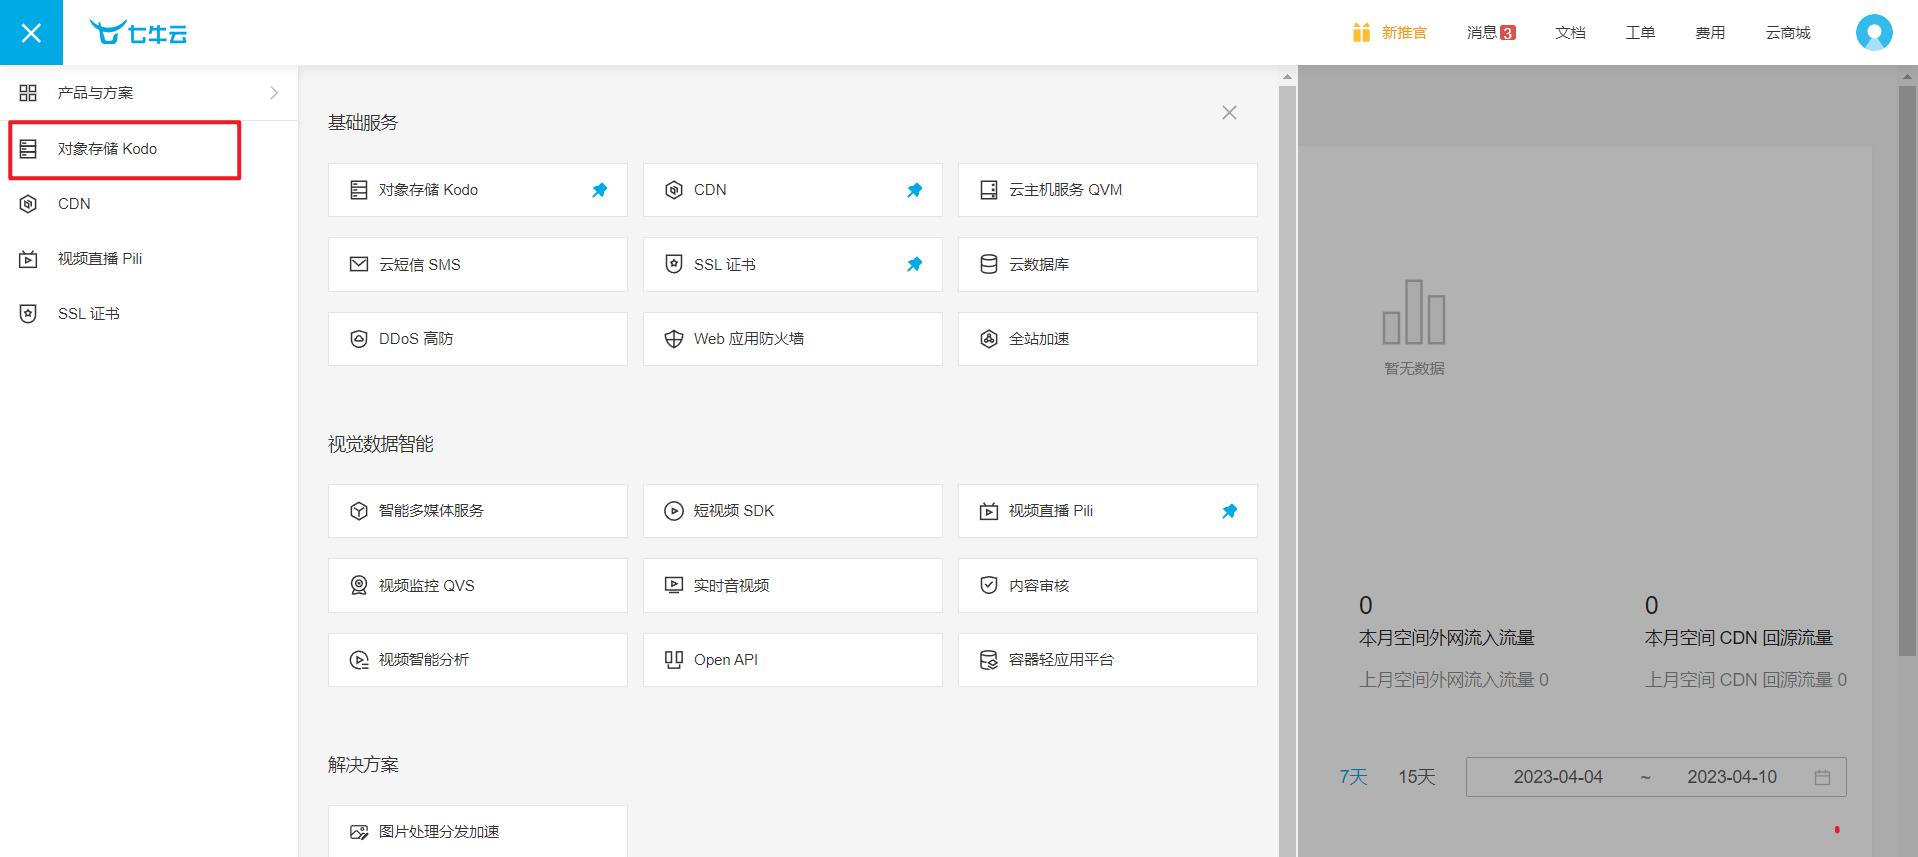Click the gift icon beside 新推言
Image resolution: width=1918 pixels, height=857 pixels.
coord(1361,33)
